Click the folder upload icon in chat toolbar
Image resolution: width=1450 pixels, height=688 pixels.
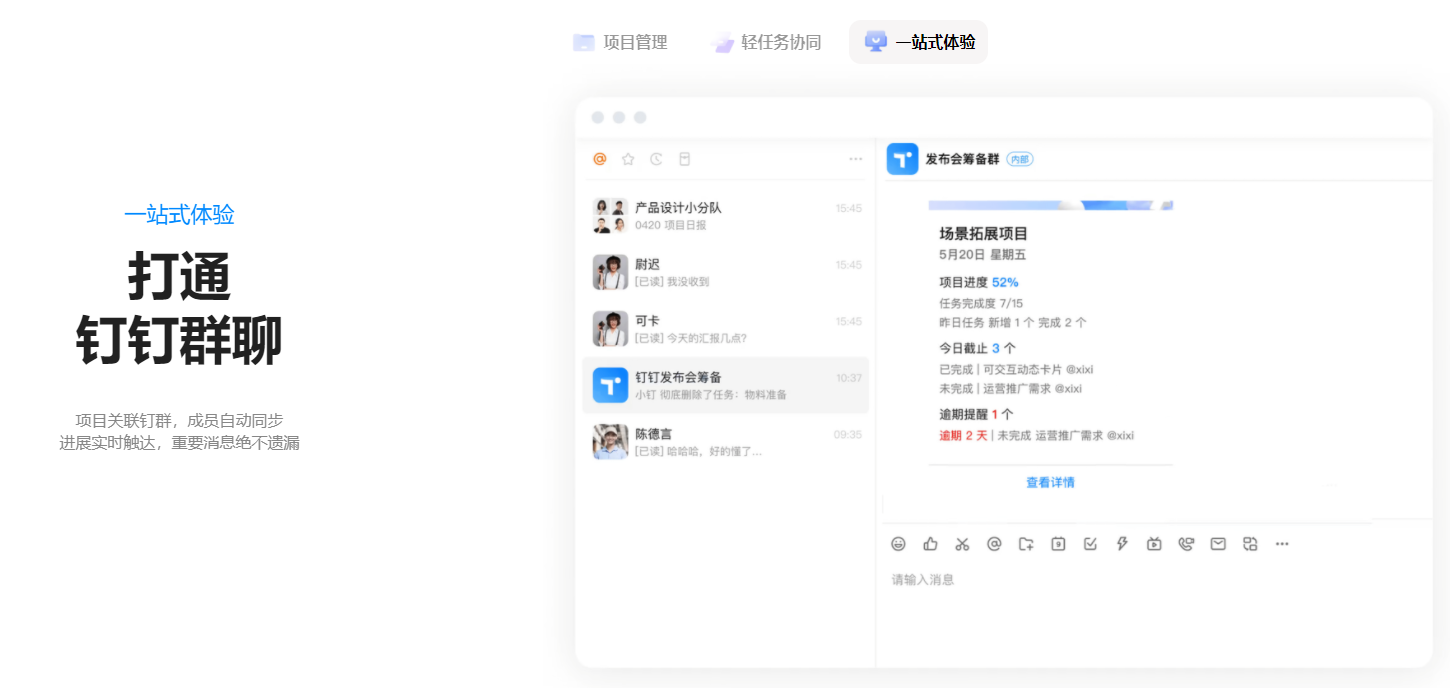1026,544
